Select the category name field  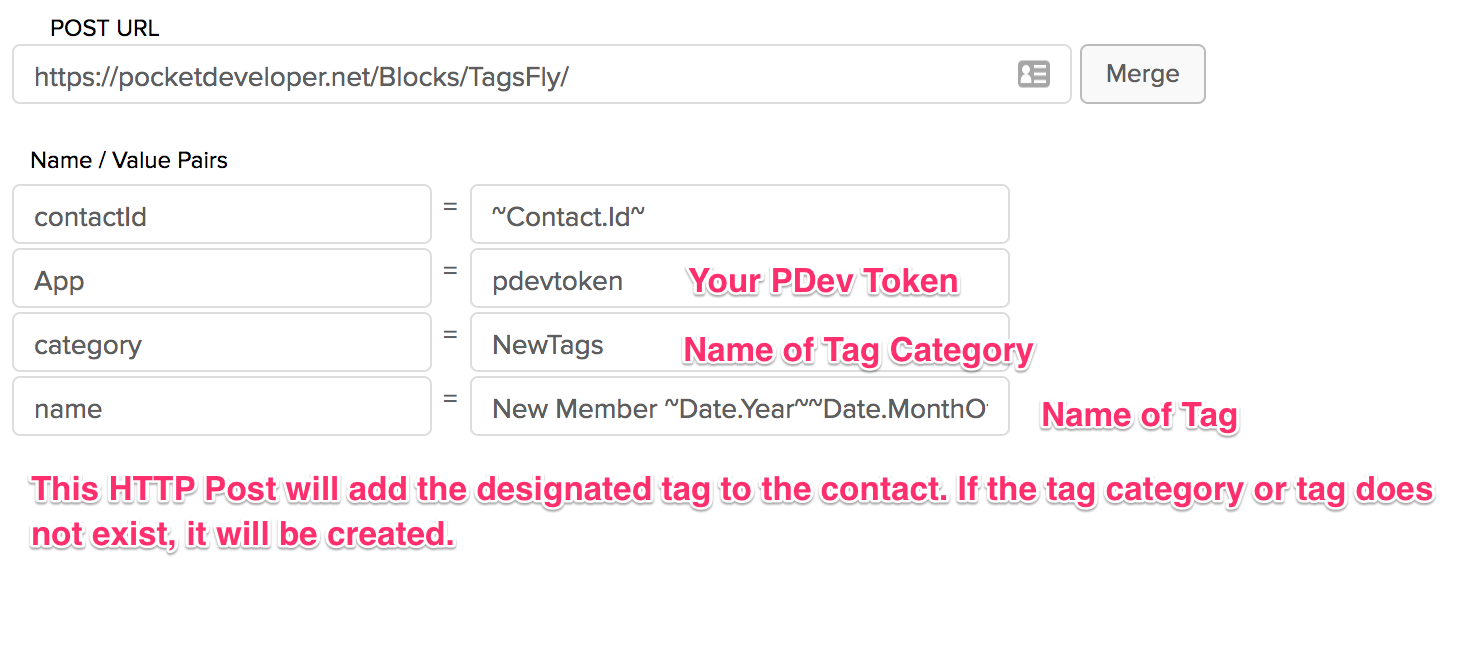pos(222,342)
